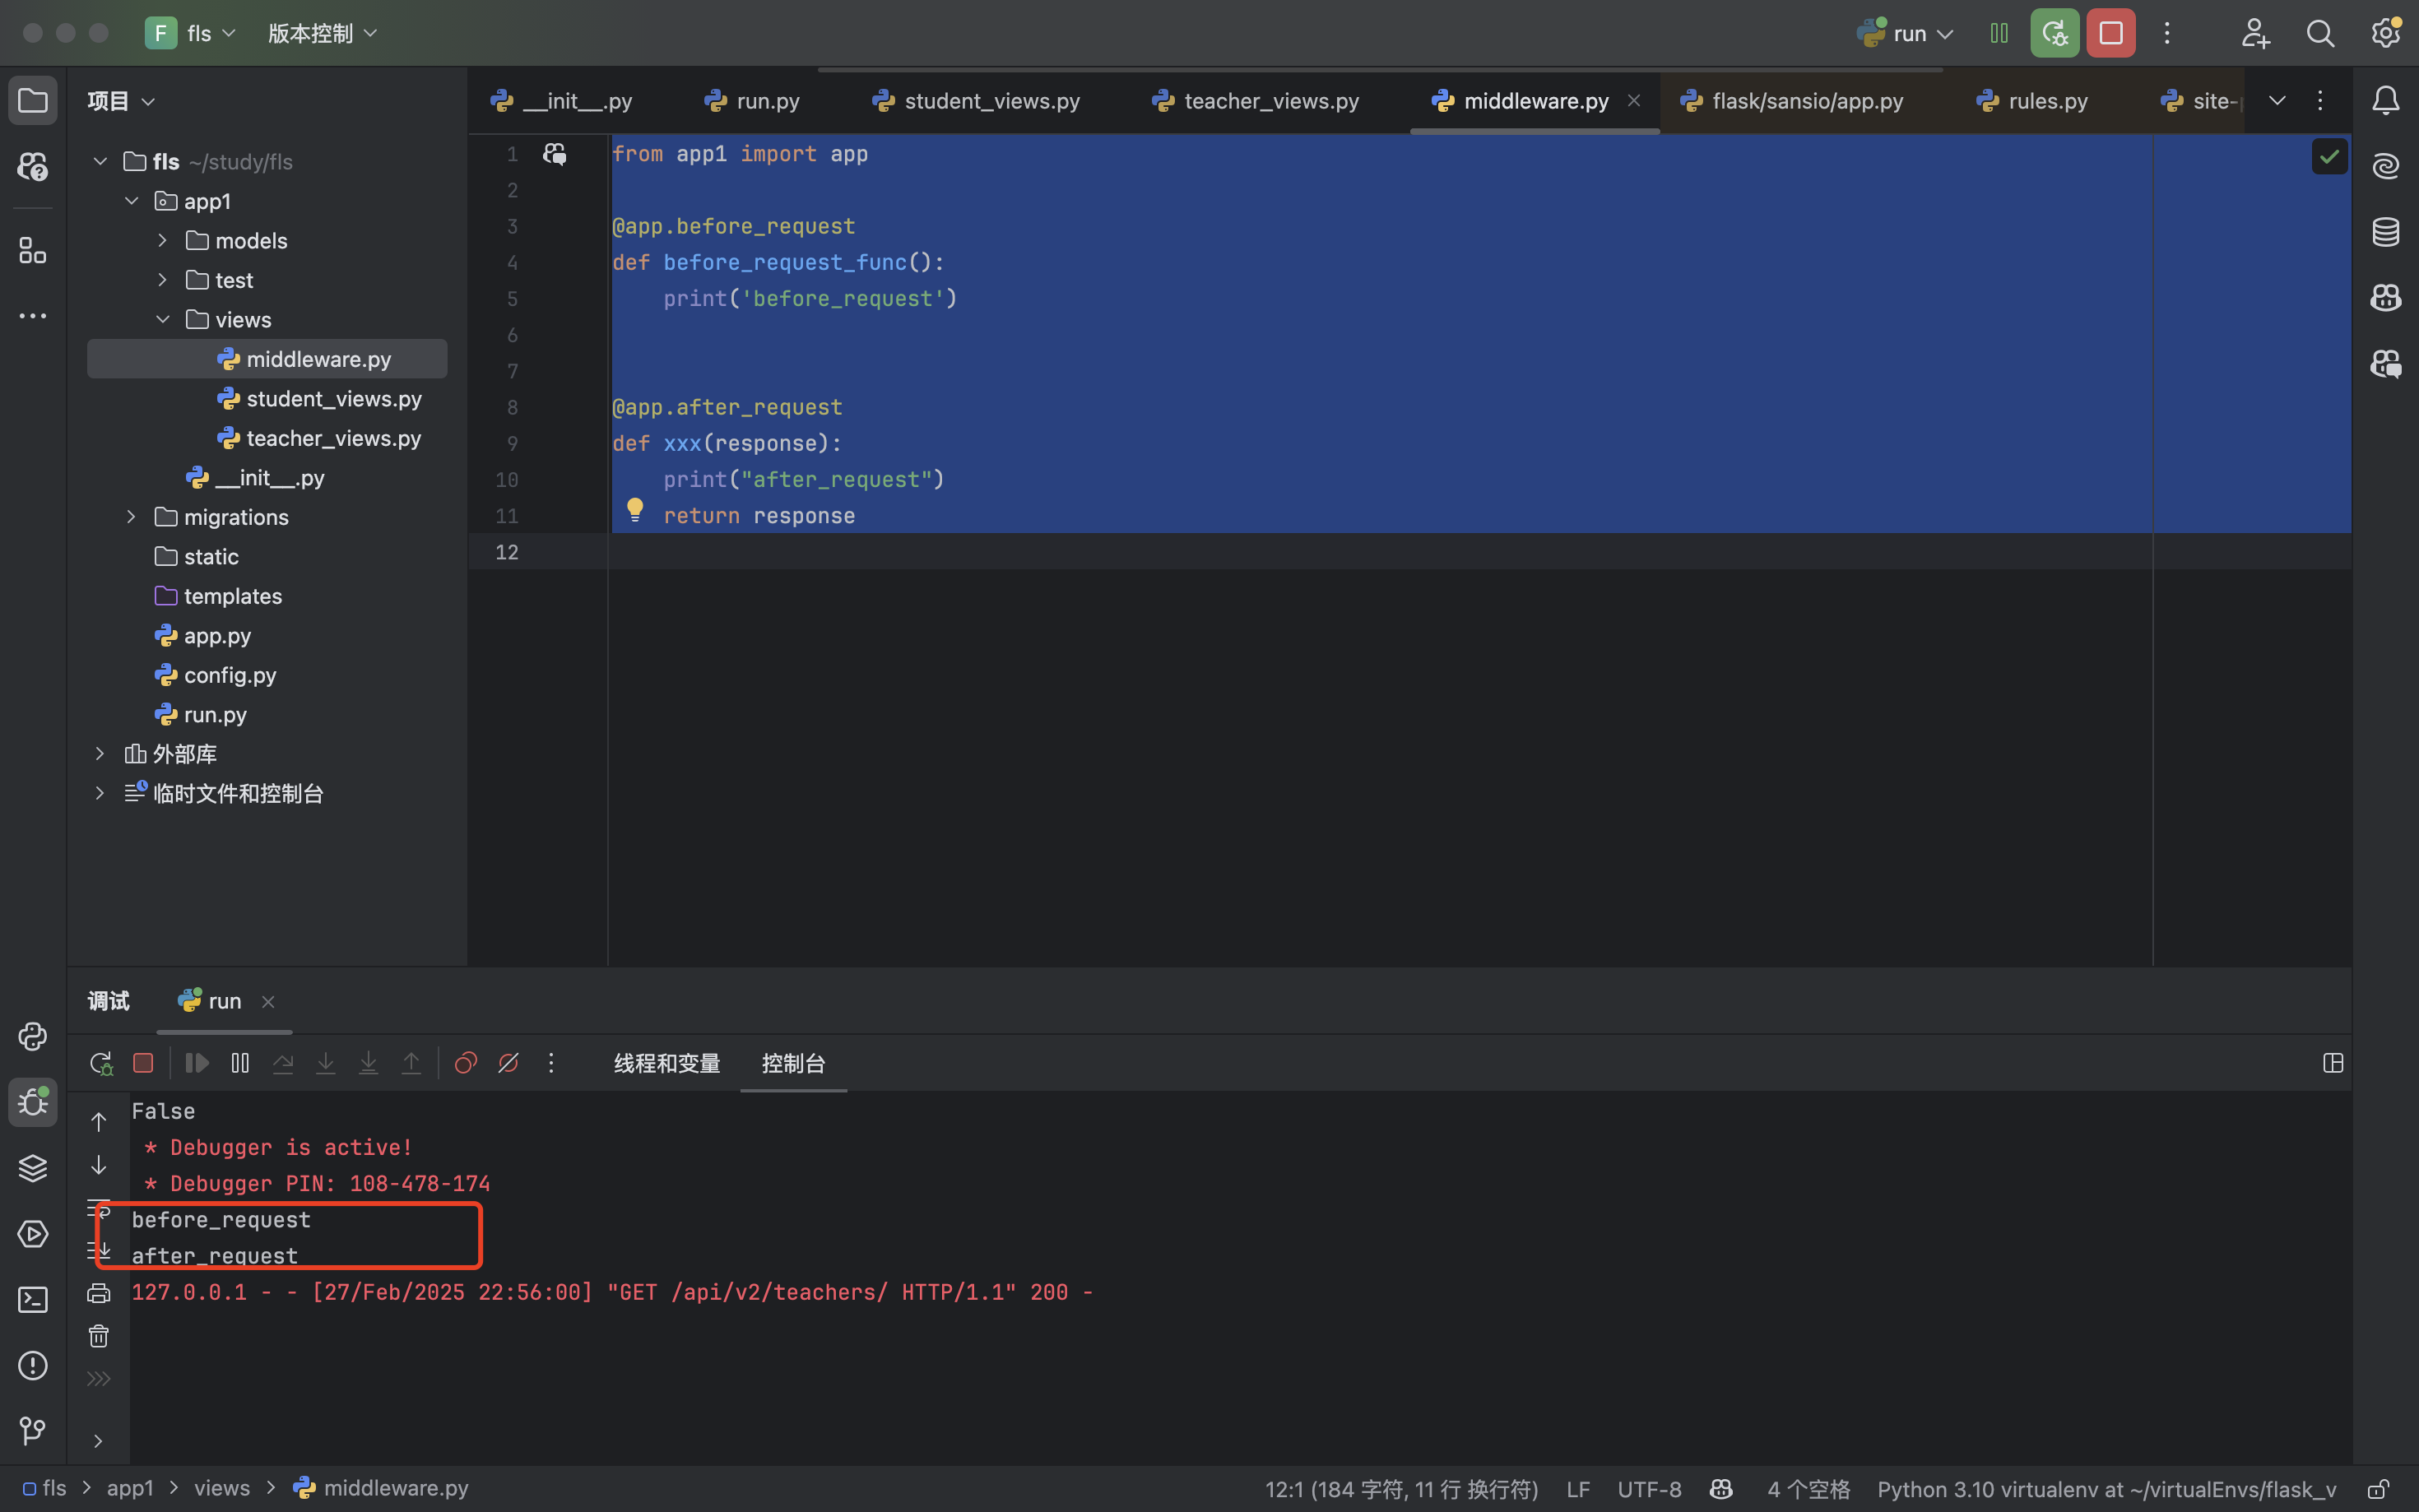Switch to 线程和变量 tab
The image size is (2419, 1512).
667,1063
